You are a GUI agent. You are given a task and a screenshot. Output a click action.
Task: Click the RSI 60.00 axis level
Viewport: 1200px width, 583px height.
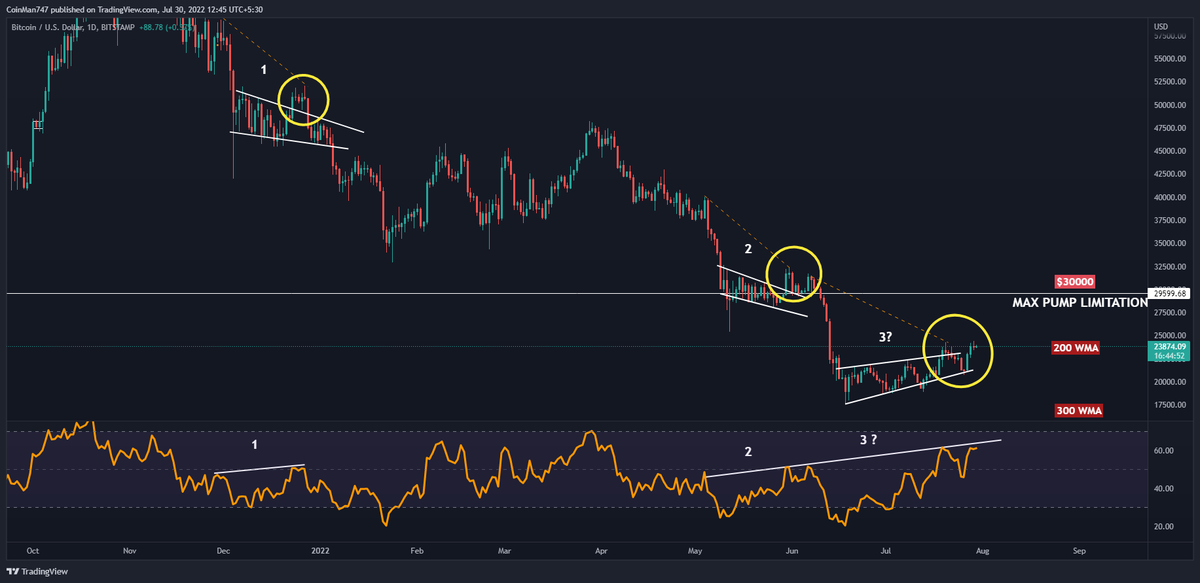(x=1164, y=451)
